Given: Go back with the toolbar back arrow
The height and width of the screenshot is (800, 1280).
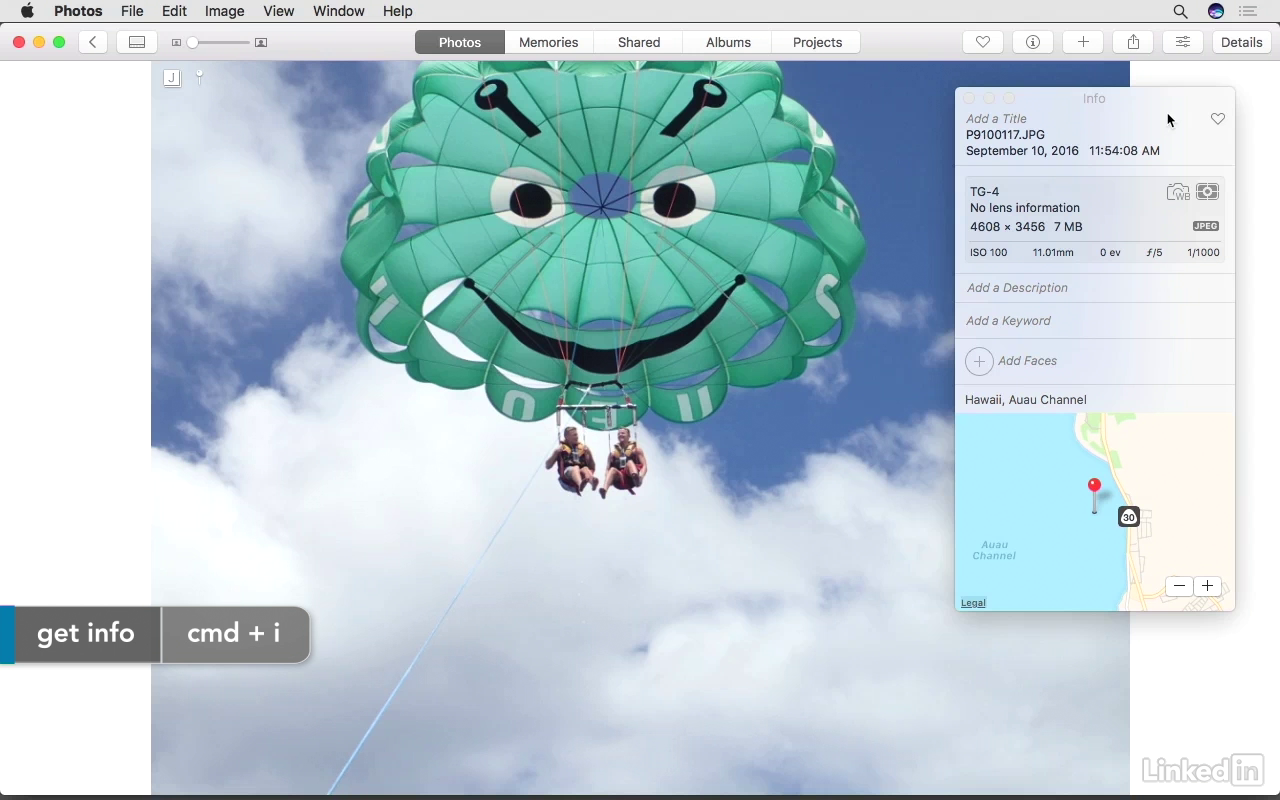Looking at the screenshot, I should click(93, 42).
